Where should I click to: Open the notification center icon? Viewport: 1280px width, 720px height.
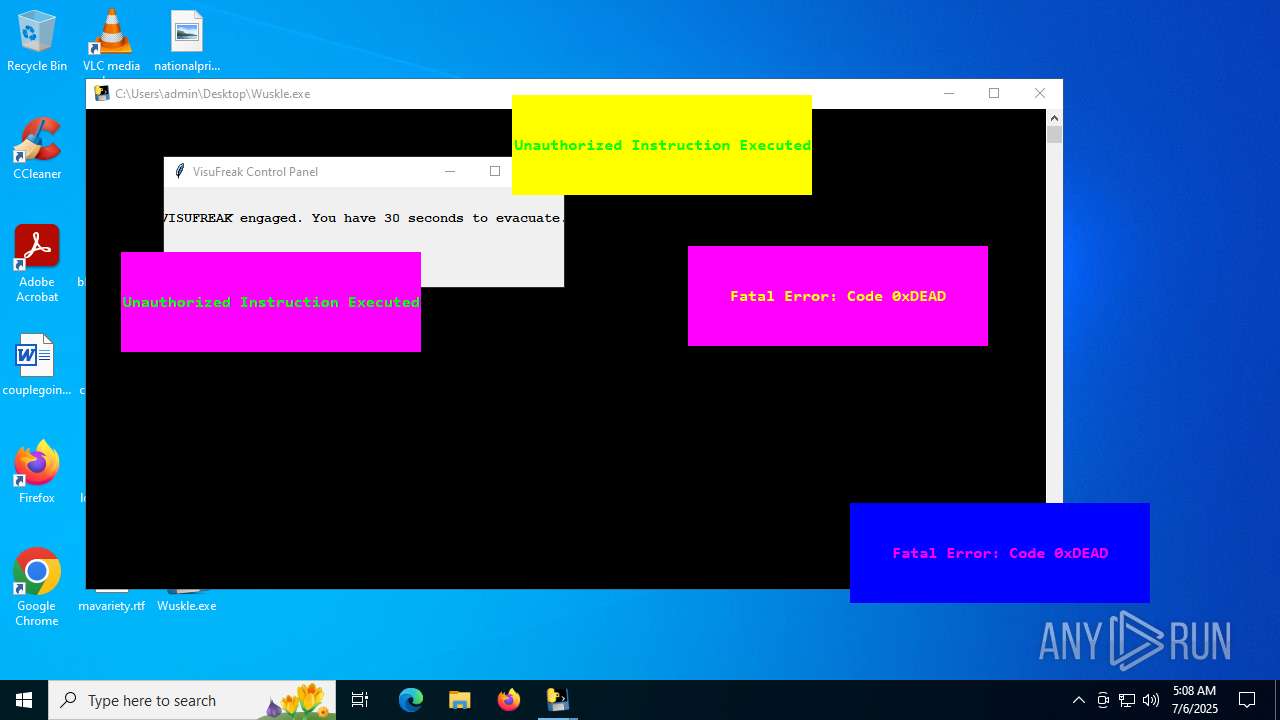tap(1247, 700)
